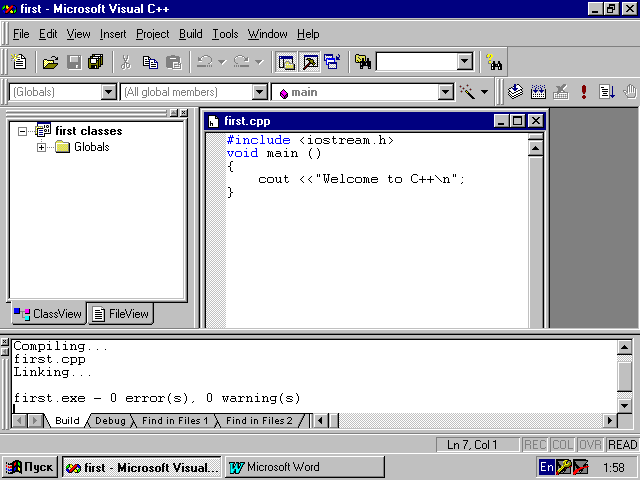Select the Globals folder tree item
This screenshot has height=480, width=640.
[x=91, y=147]
